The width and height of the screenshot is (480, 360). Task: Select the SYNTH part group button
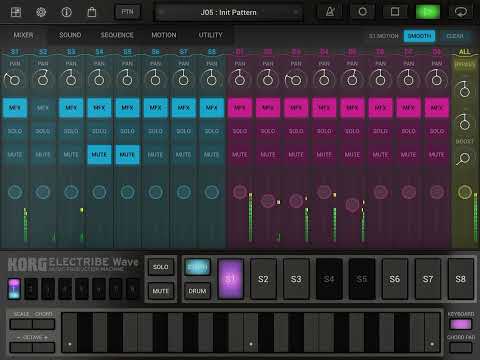click(197, 267)
